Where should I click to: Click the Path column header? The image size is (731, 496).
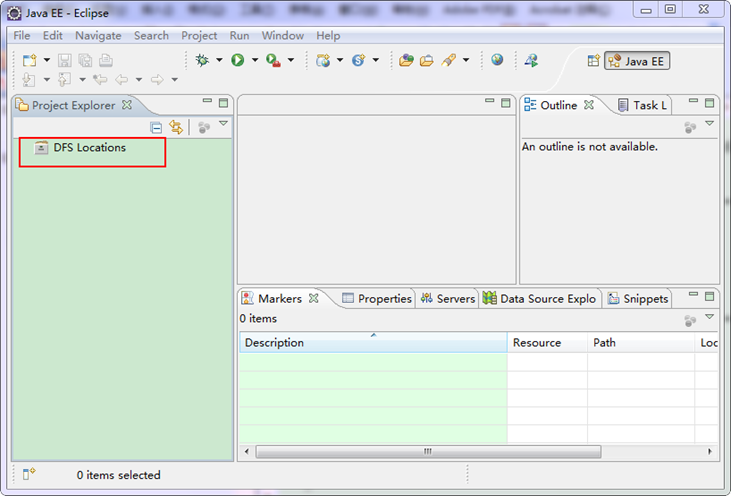641,343
